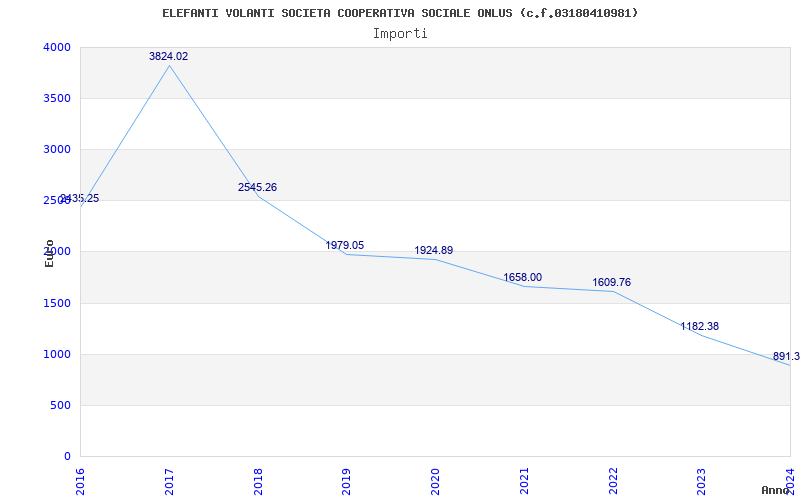
Task: Click the 0 y-axis tick label
Action: pyautogui.click(x=67, y=456)
